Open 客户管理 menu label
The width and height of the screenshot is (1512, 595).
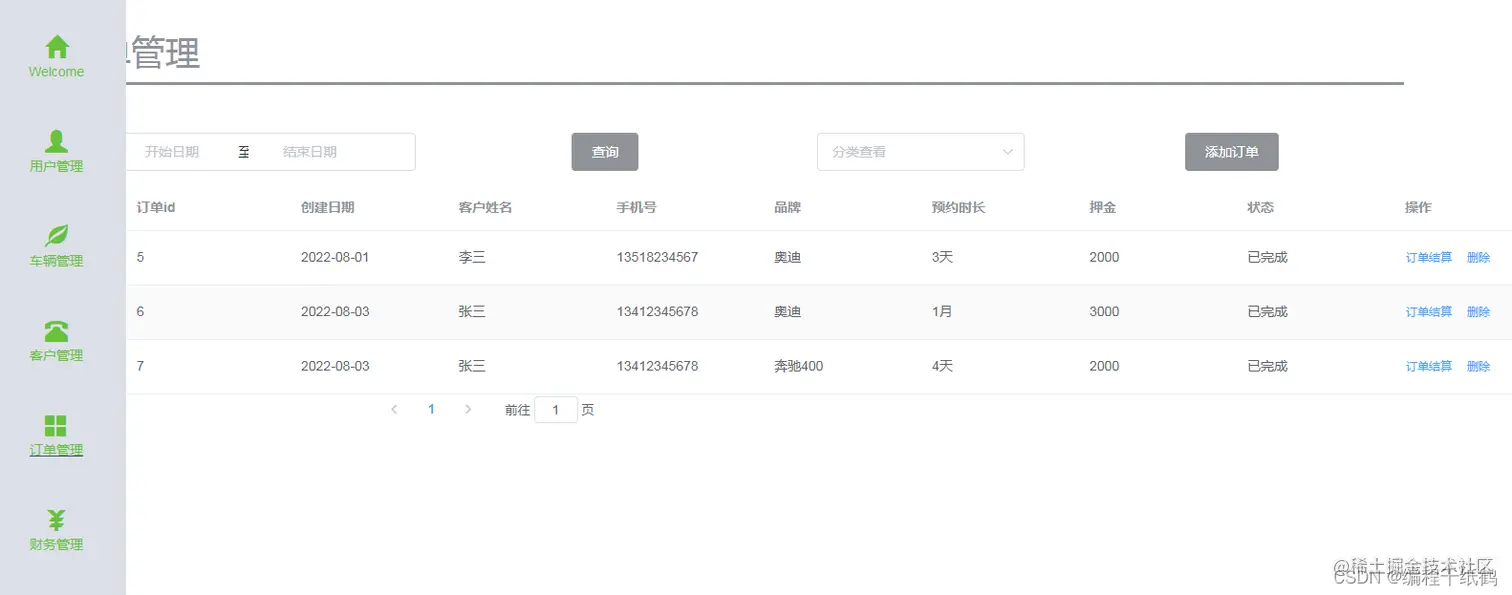click(57, 356)
